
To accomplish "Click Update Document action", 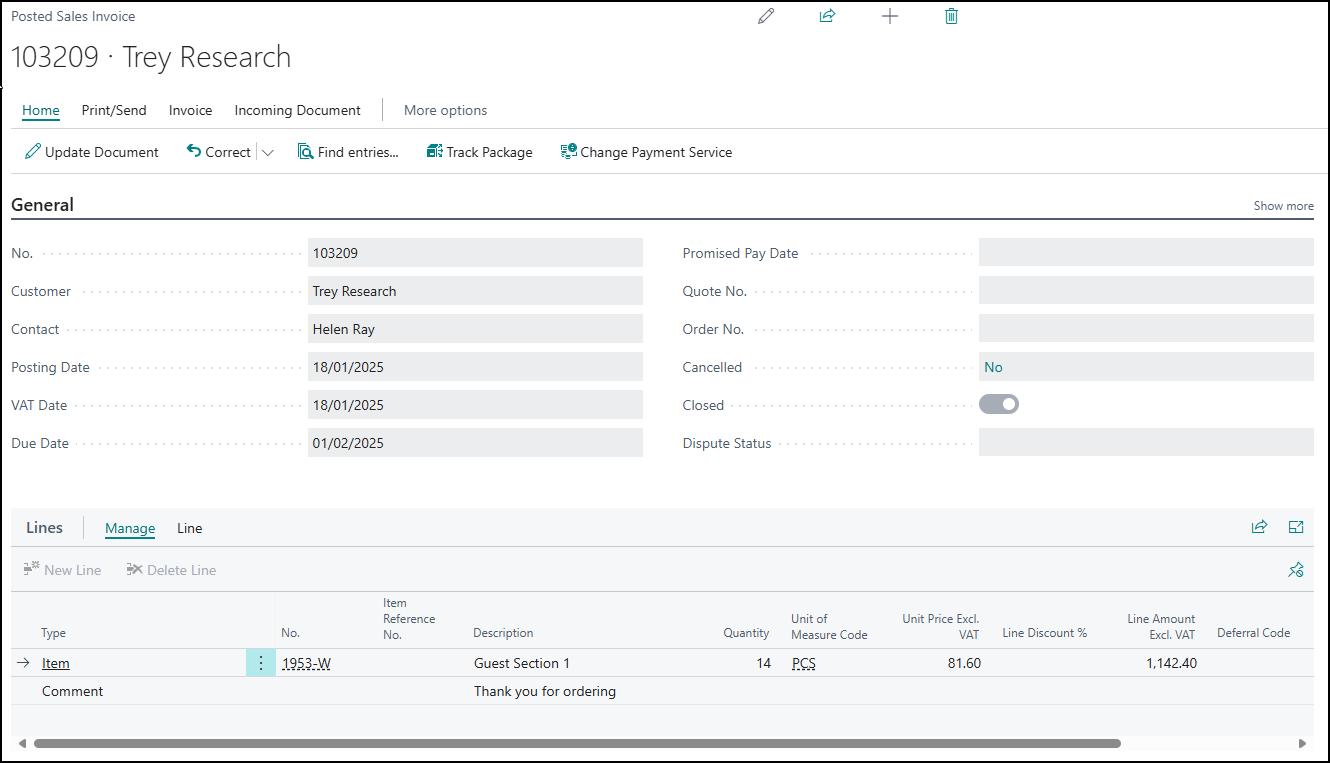I will tap(92, 152).
